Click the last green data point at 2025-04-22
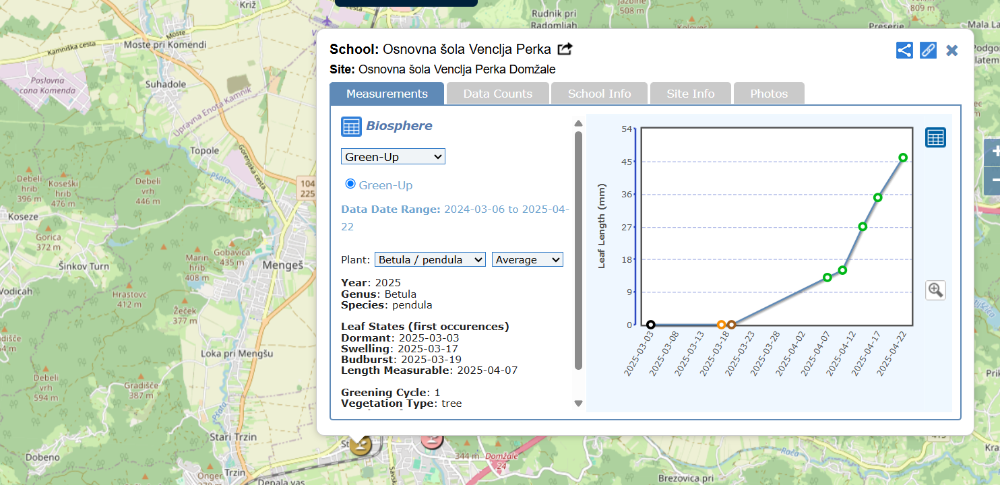 click(903, 158)
